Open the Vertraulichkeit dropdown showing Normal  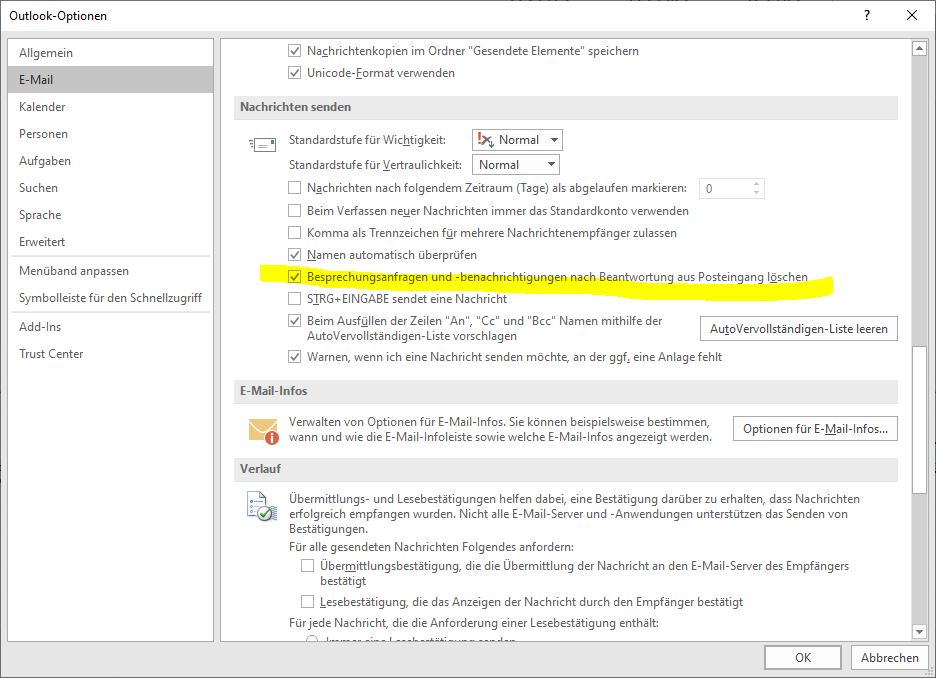516,165
